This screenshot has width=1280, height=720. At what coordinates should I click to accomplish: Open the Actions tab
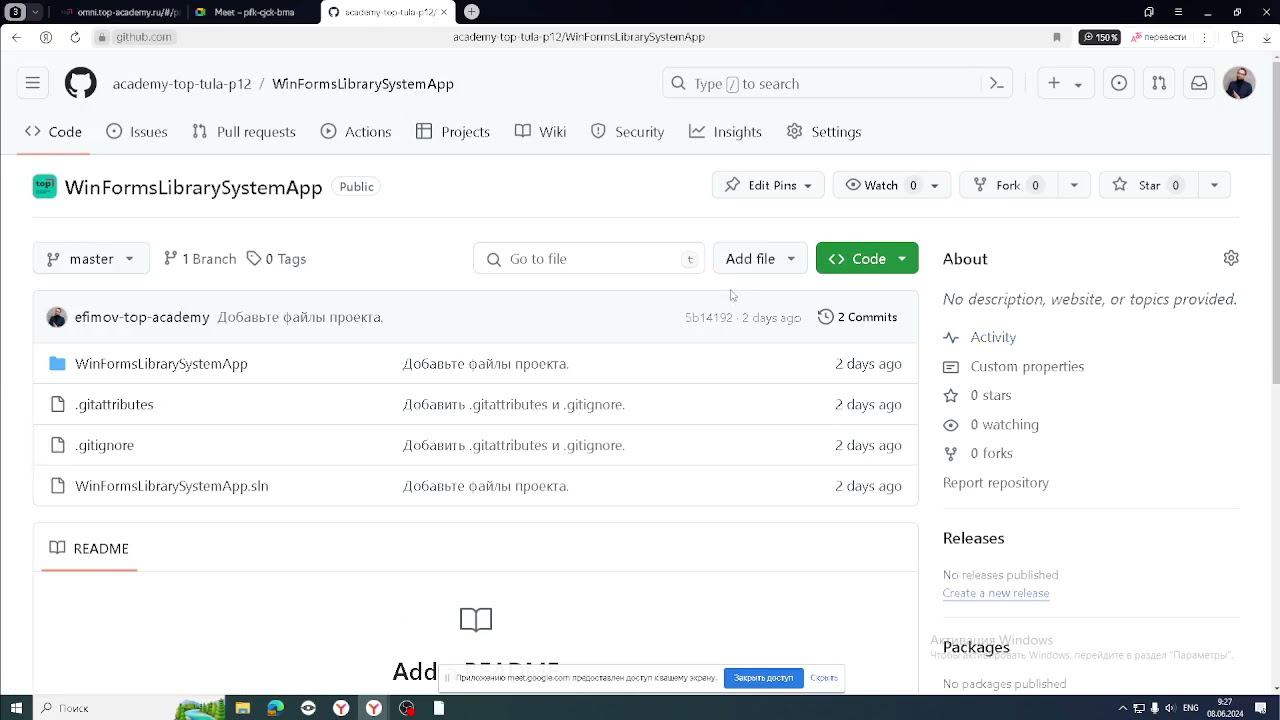coord(356,132)
